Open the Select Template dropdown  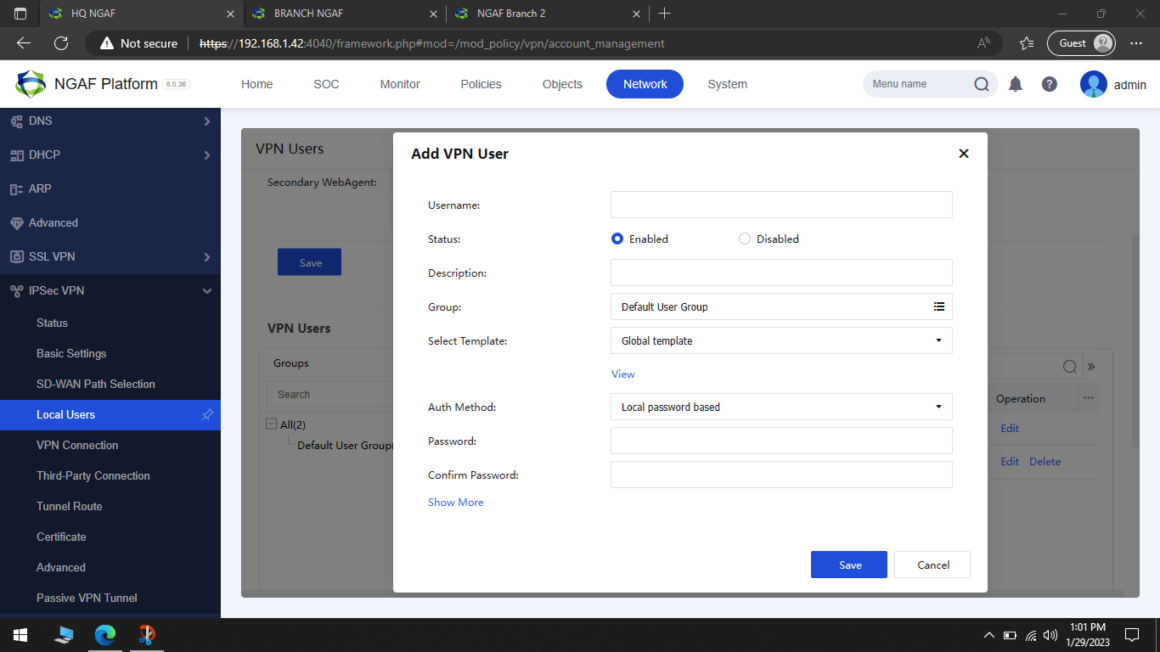click(938, 340)
